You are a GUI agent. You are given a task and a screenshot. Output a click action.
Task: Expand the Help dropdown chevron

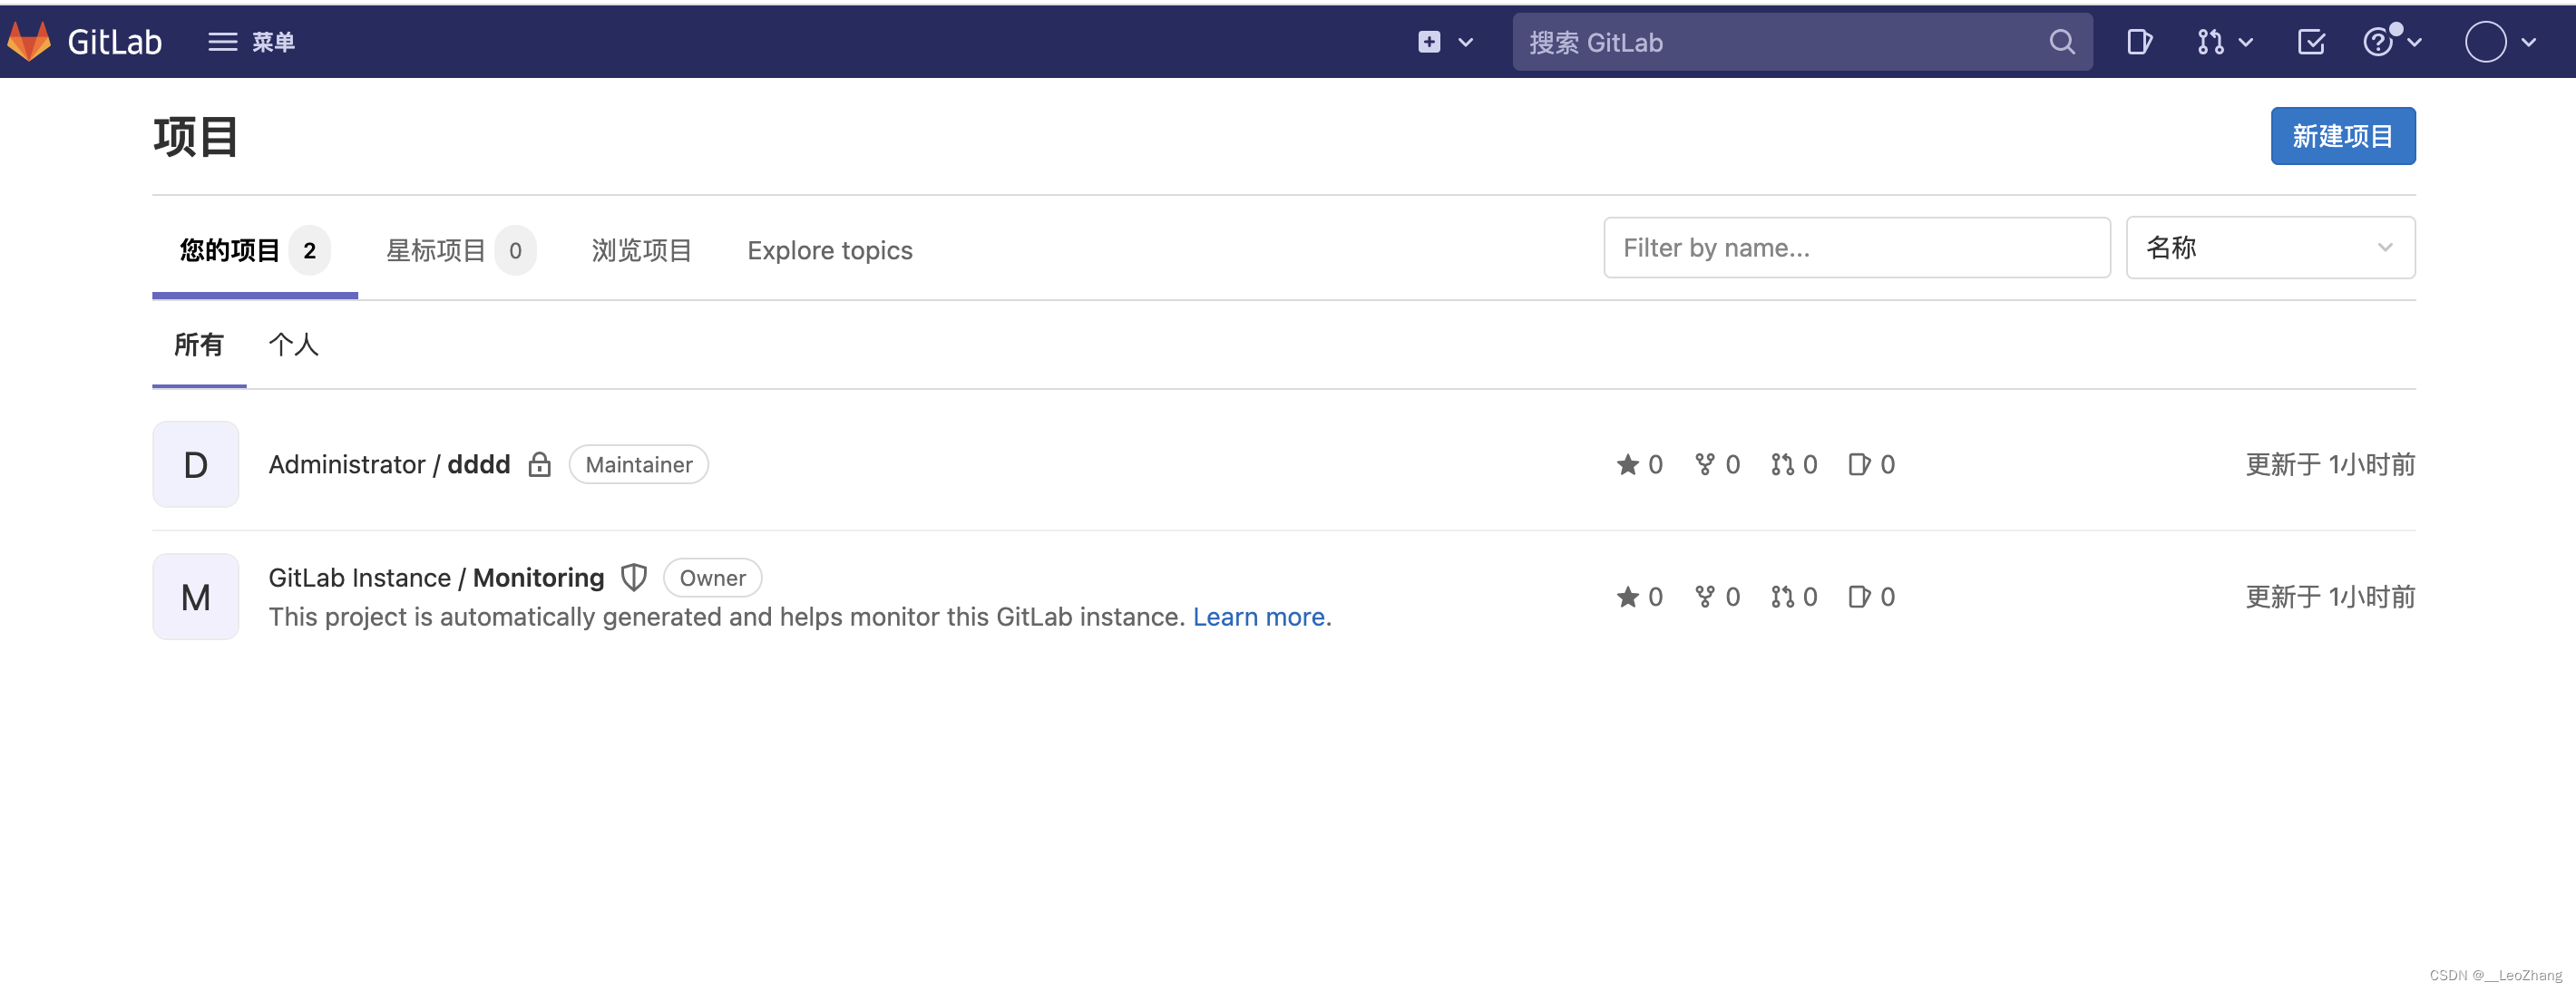point(2414,42)
